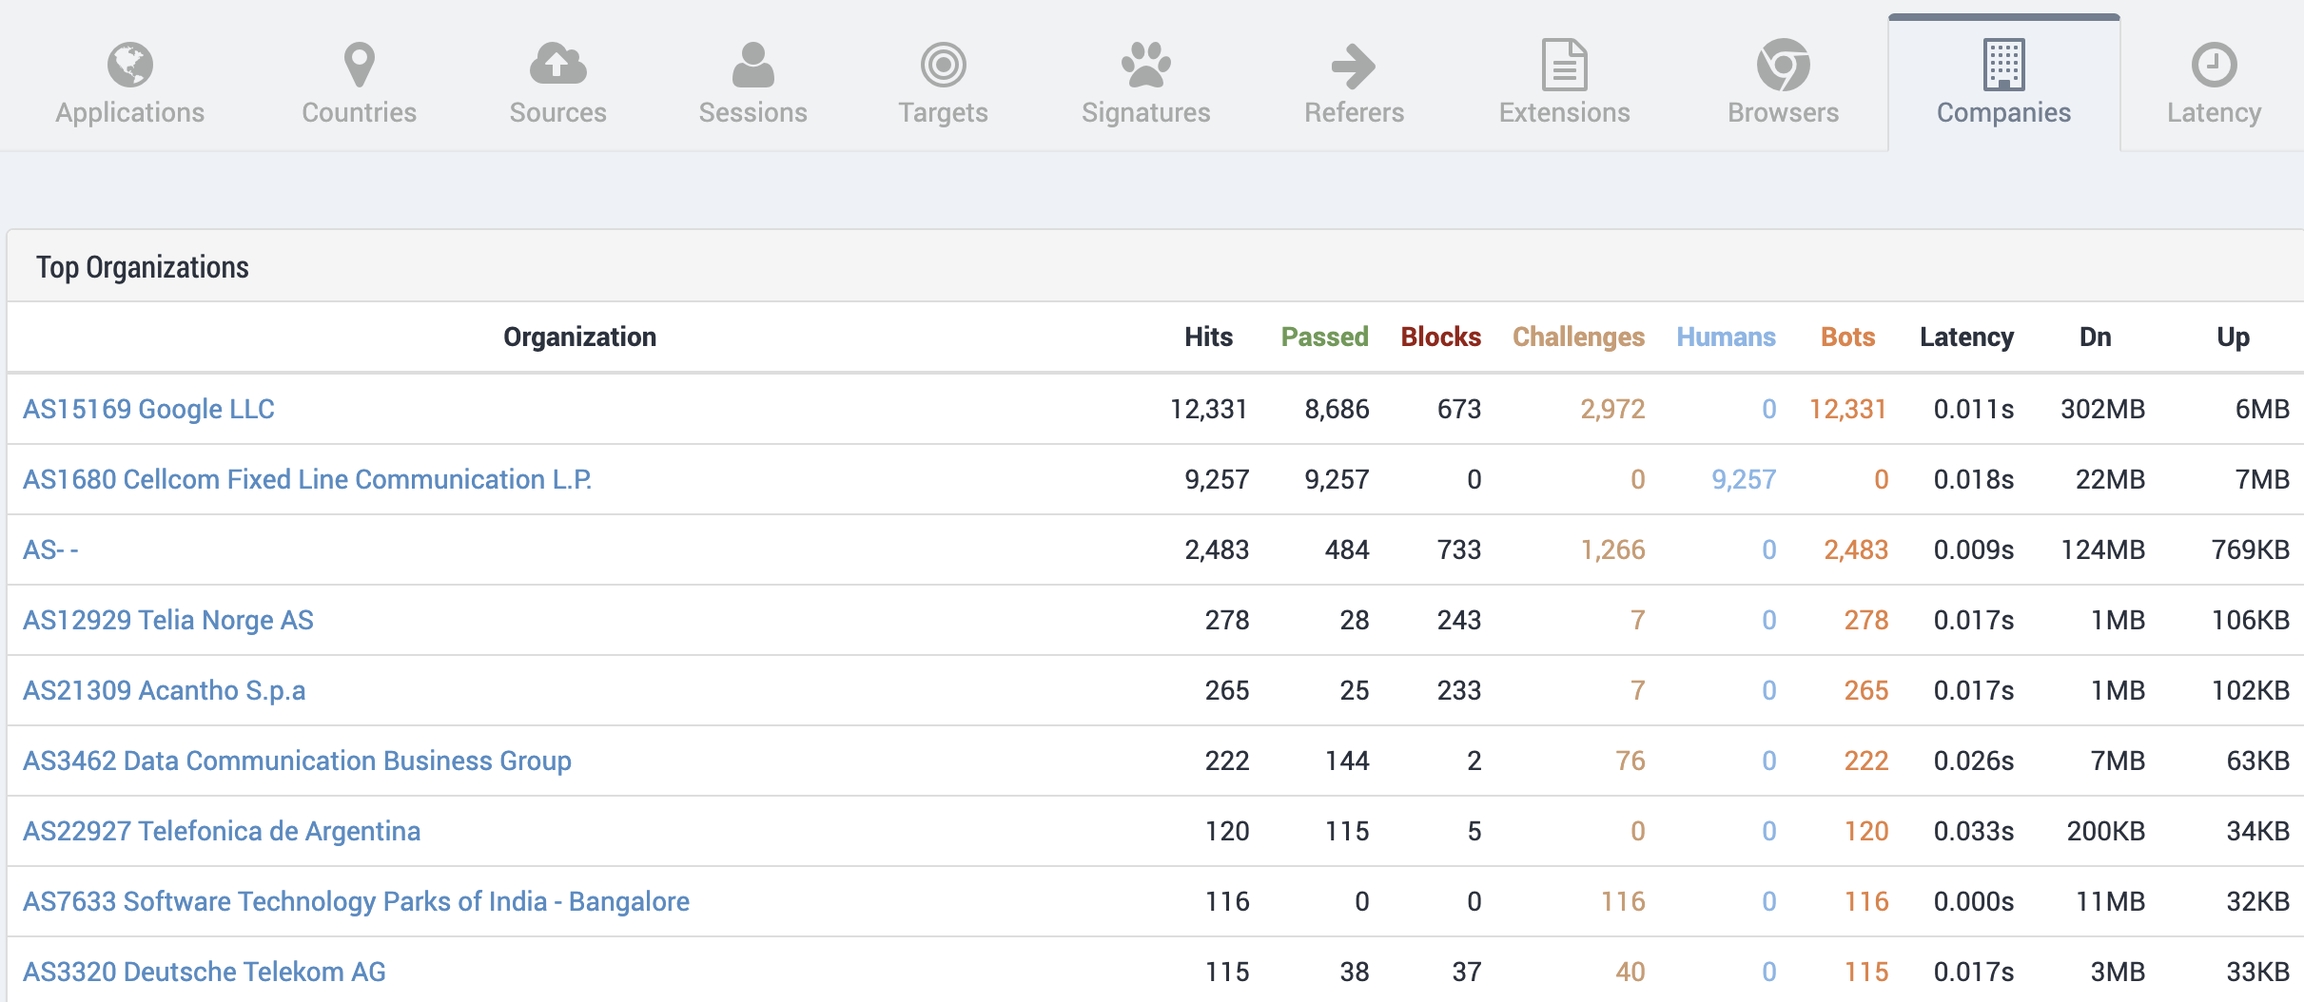This screenshot has height=1002, width=2304.
Task: Click the cloud upload Sources icon
Action: click(558, 65)
